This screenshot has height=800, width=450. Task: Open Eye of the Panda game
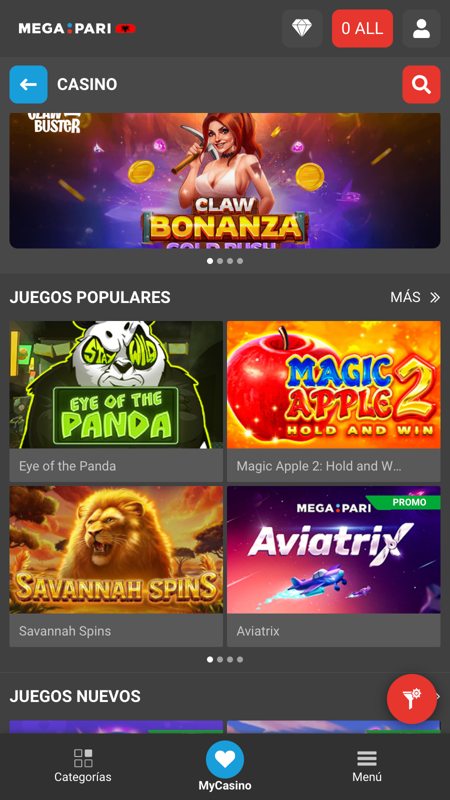tap(116, 401)
